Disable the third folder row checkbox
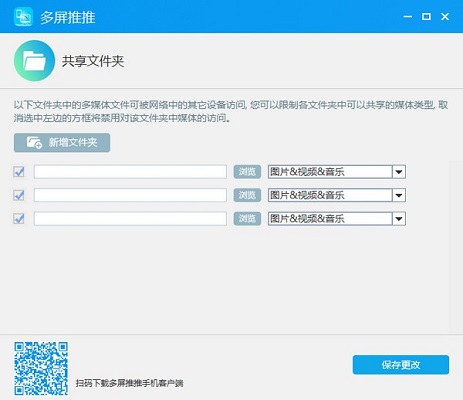This screenshot has width=463, height=400. 19,219
